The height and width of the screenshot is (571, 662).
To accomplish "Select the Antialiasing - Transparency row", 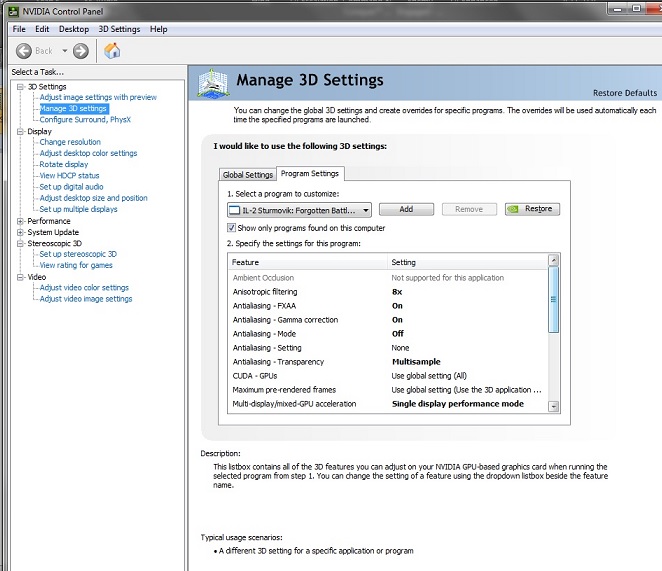I will tap(388, 362).
